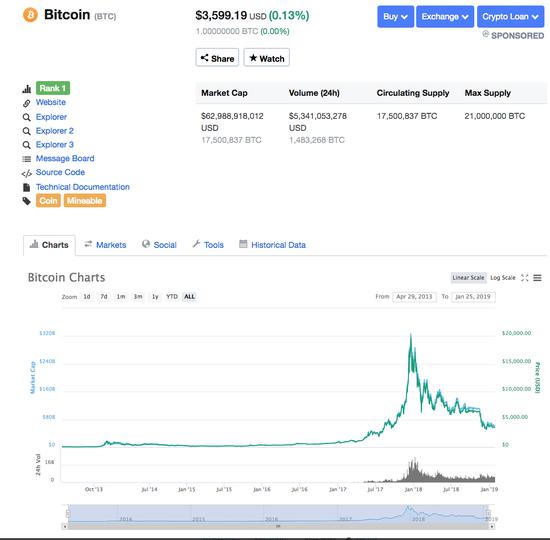Image resolution: width=550 pixels, height=540 pixels.
Task: Switch chart to Log Scale
Action: pos(503,278)
